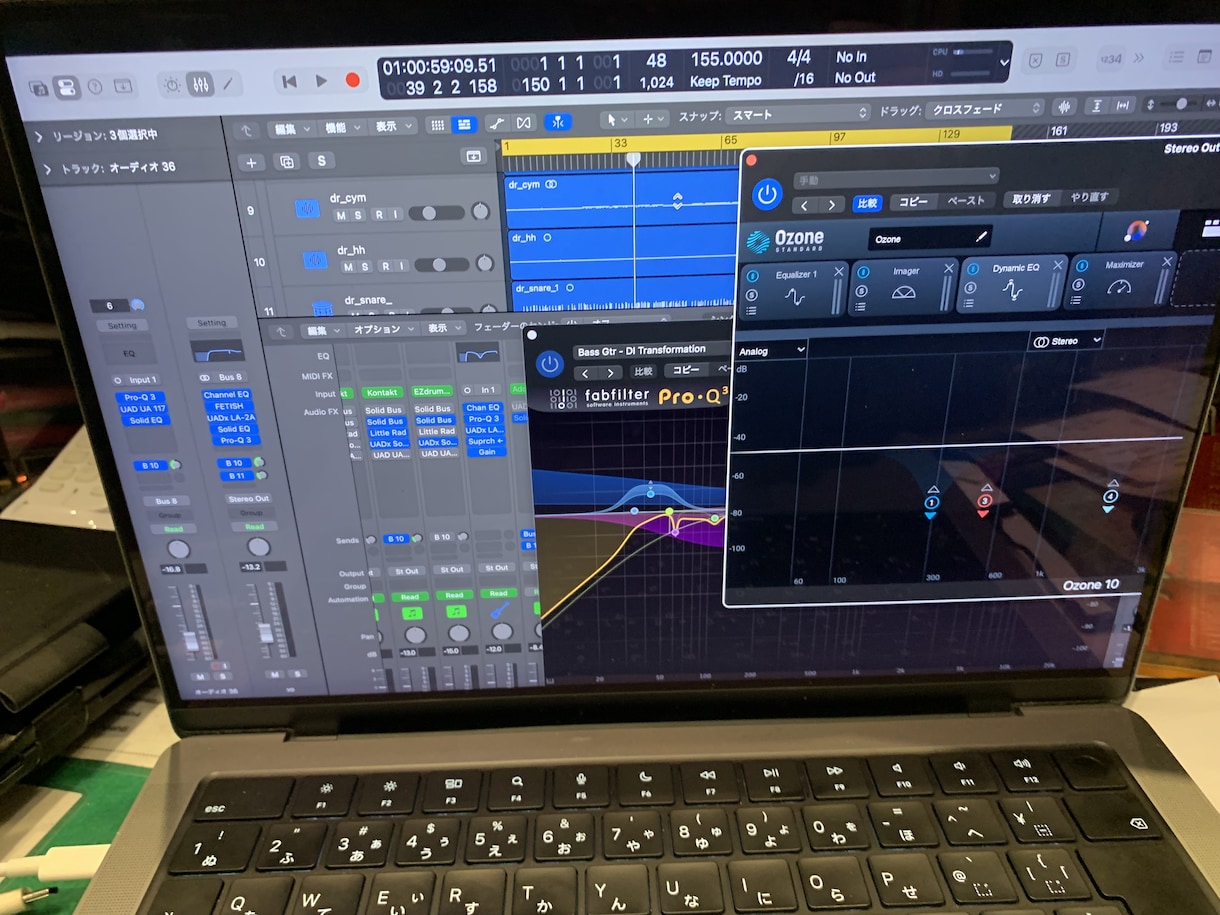Adjust dr_cym track volume slider
The image size is (1220, 915).
pyautogui.click(x=436, y=213)
